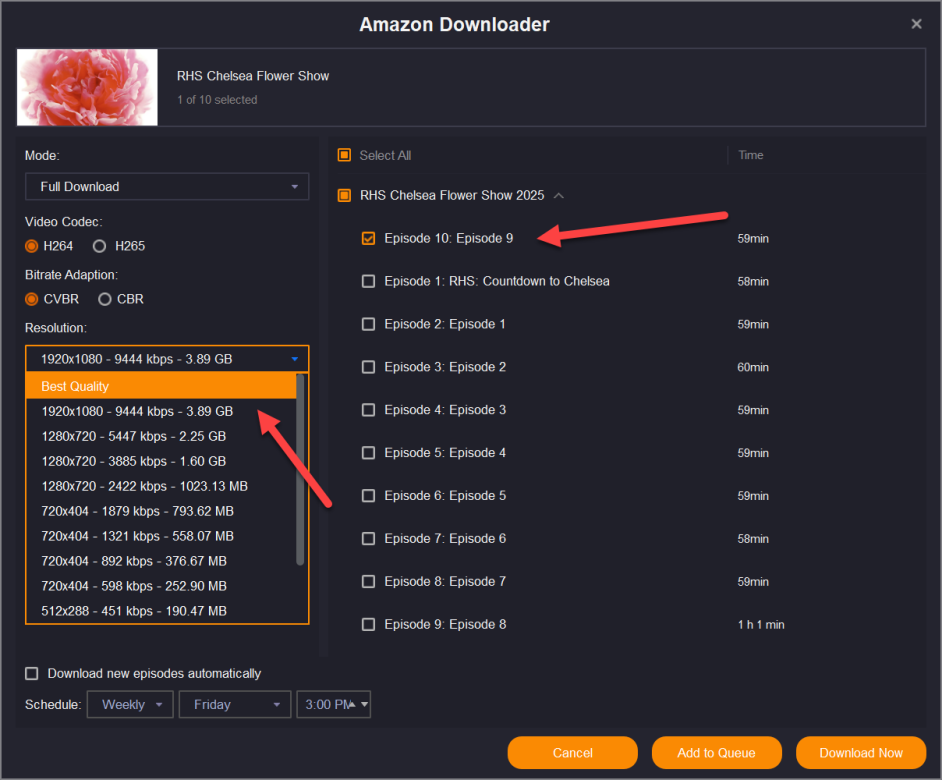Viewport: 942px width, 780px height.
Task: Check Episode 6: Episode 5
Action: [368, 496]
